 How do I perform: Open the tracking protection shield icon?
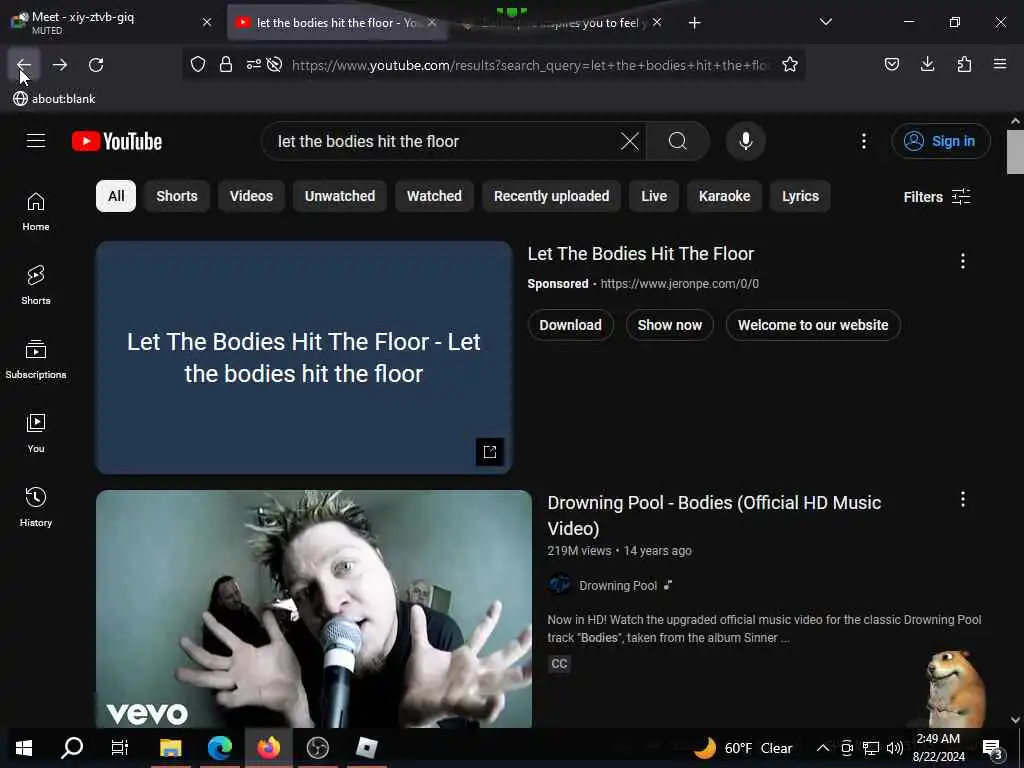pos(198,65)
